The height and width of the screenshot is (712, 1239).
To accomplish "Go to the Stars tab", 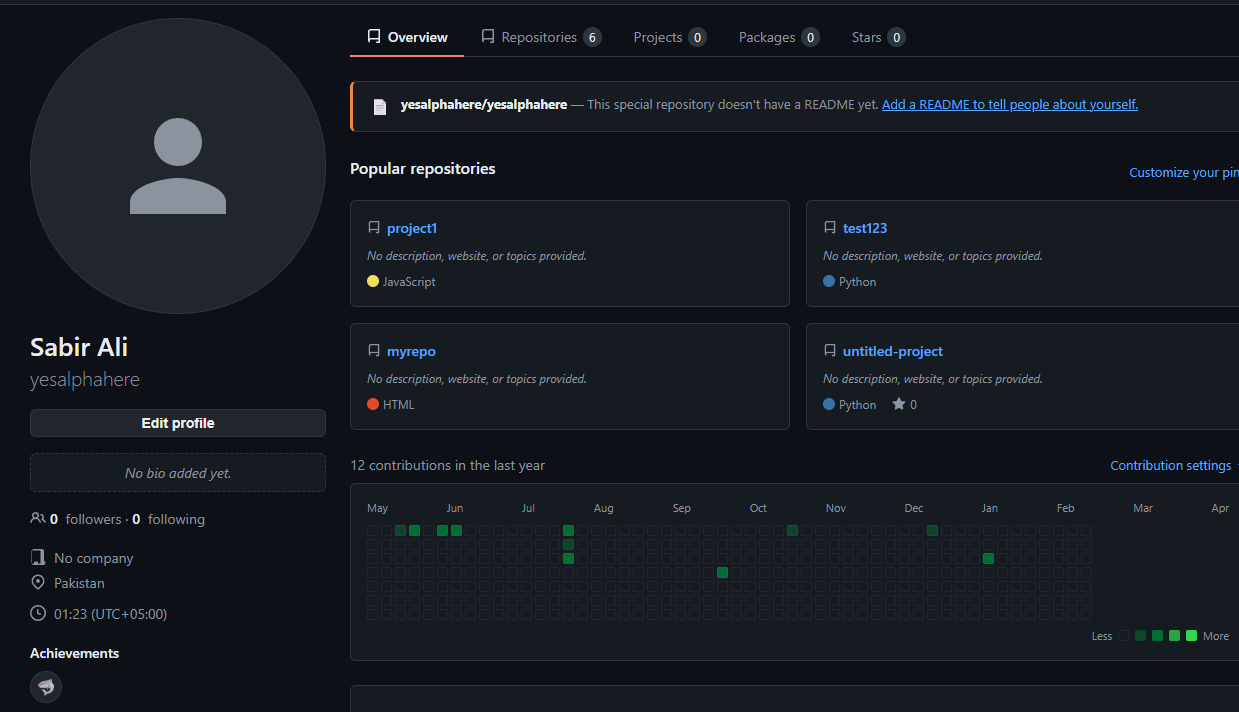I will [877, 37].
